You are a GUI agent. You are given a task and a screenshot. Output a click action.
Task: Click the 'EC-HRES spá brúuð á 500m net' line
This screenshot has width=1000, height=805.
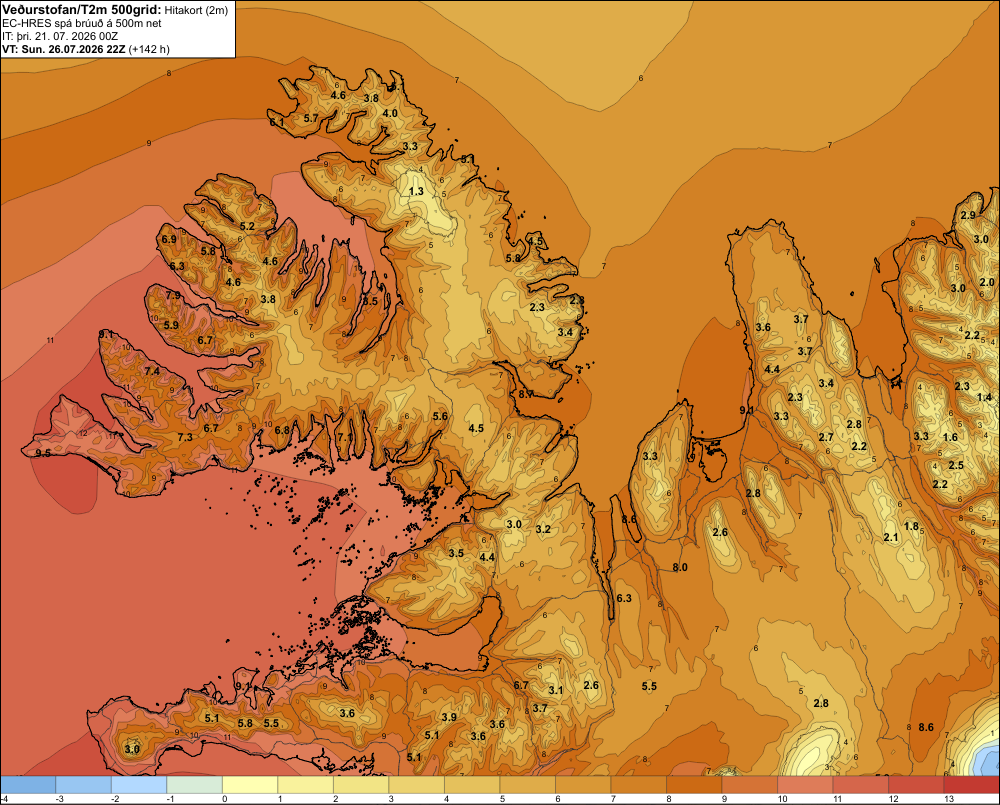(82, 23)
